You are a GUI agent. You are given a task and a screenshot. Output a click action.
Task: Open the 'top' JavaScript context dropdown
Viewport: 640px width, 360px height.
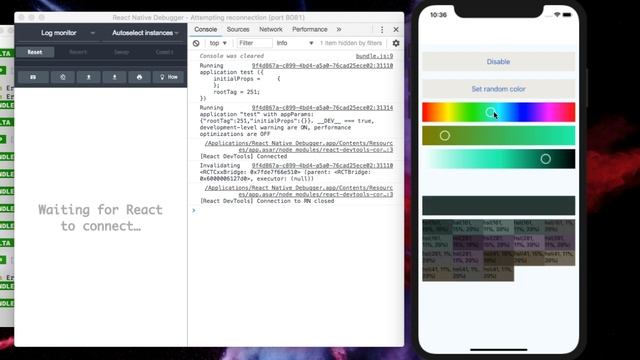click(x=218, y=43)
